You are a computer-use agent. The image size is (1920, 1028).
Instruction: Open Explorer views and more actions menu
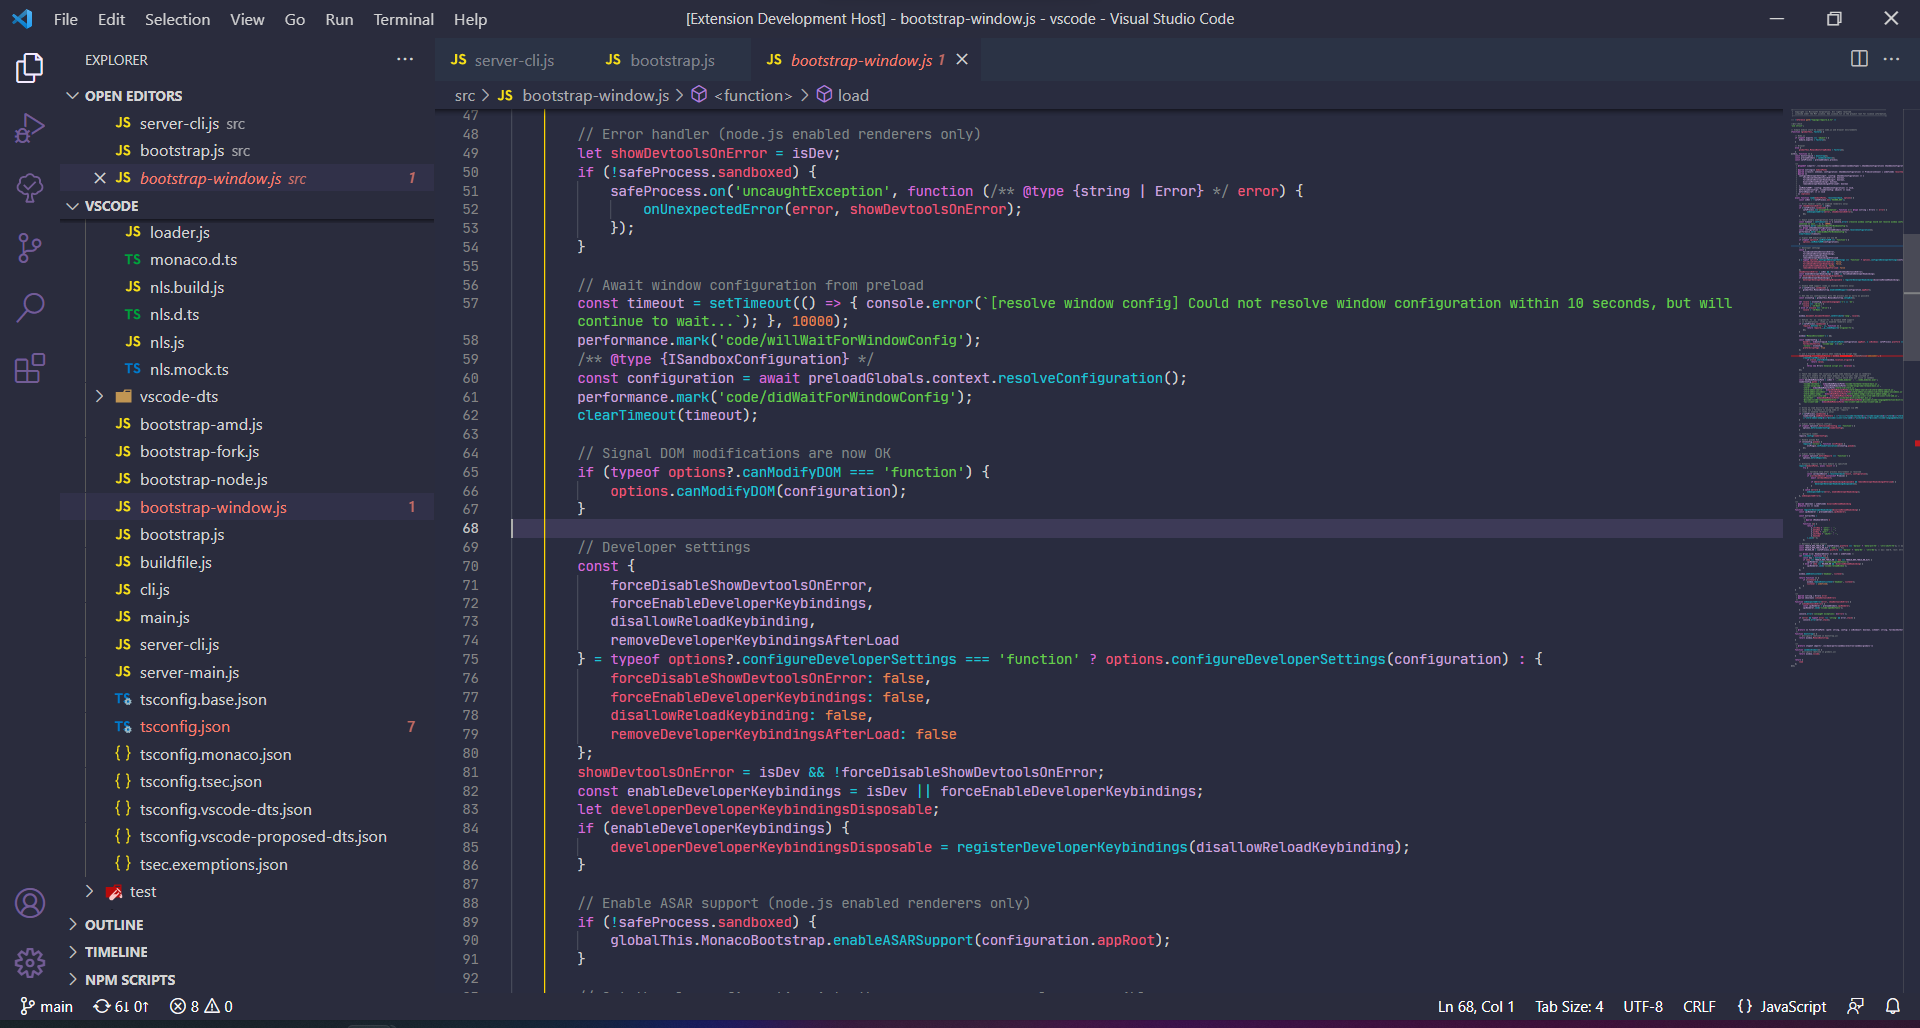(405, 60)
